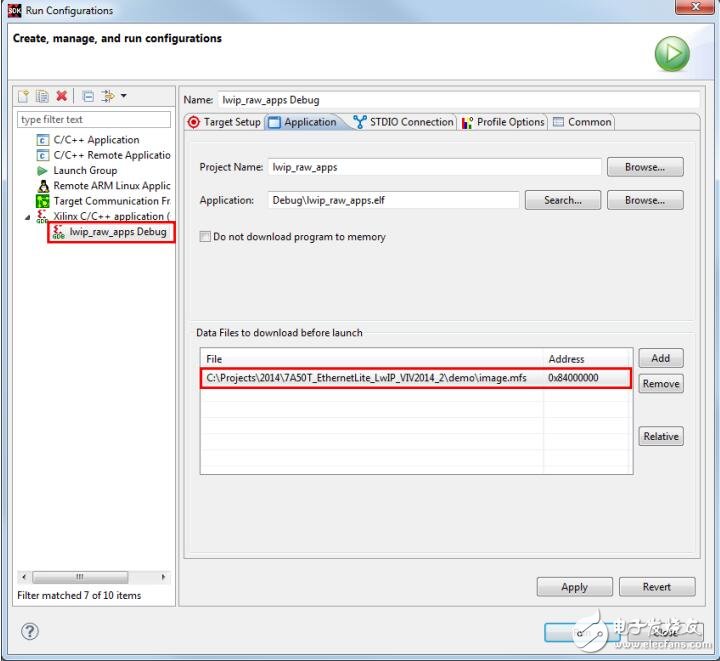Image resolution: width=720 pixels, height=661 pixels.
Task: Collapse the Xilinx C/C++ application tree node
Action: [28, 216]
